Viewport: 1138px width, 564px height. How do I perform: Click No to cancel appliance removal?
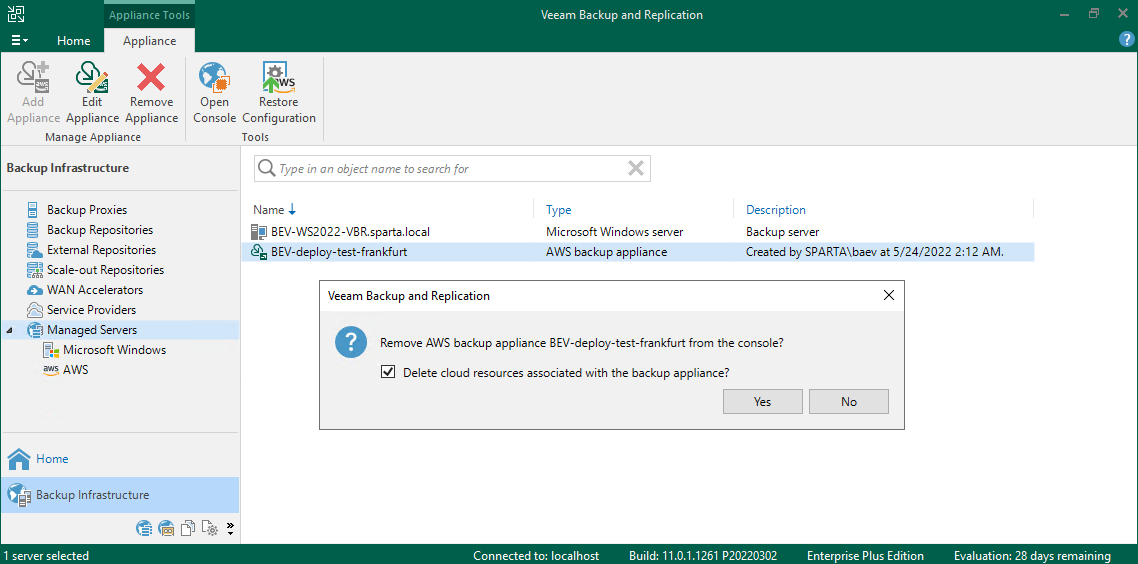coord(849,401)
